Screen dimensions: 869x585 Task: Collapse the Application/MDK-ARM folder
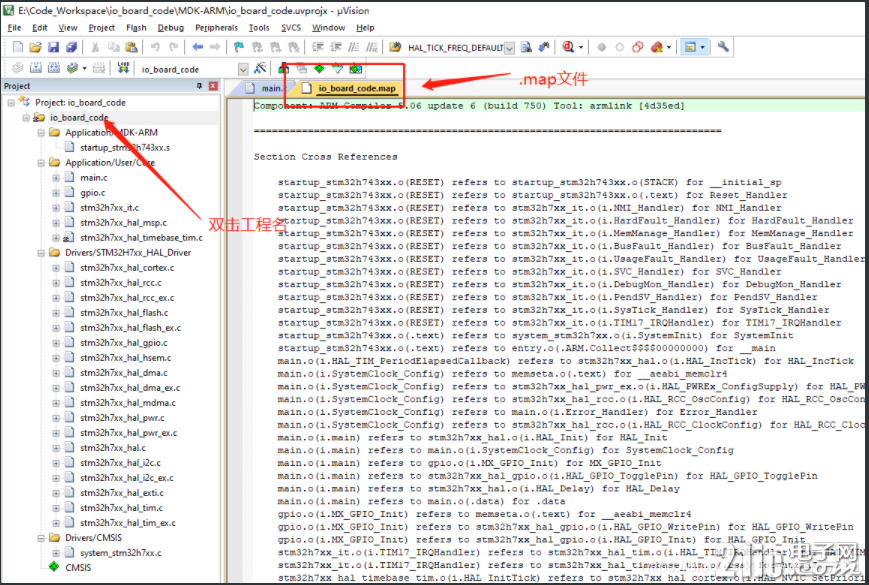(x=41, y=132)
